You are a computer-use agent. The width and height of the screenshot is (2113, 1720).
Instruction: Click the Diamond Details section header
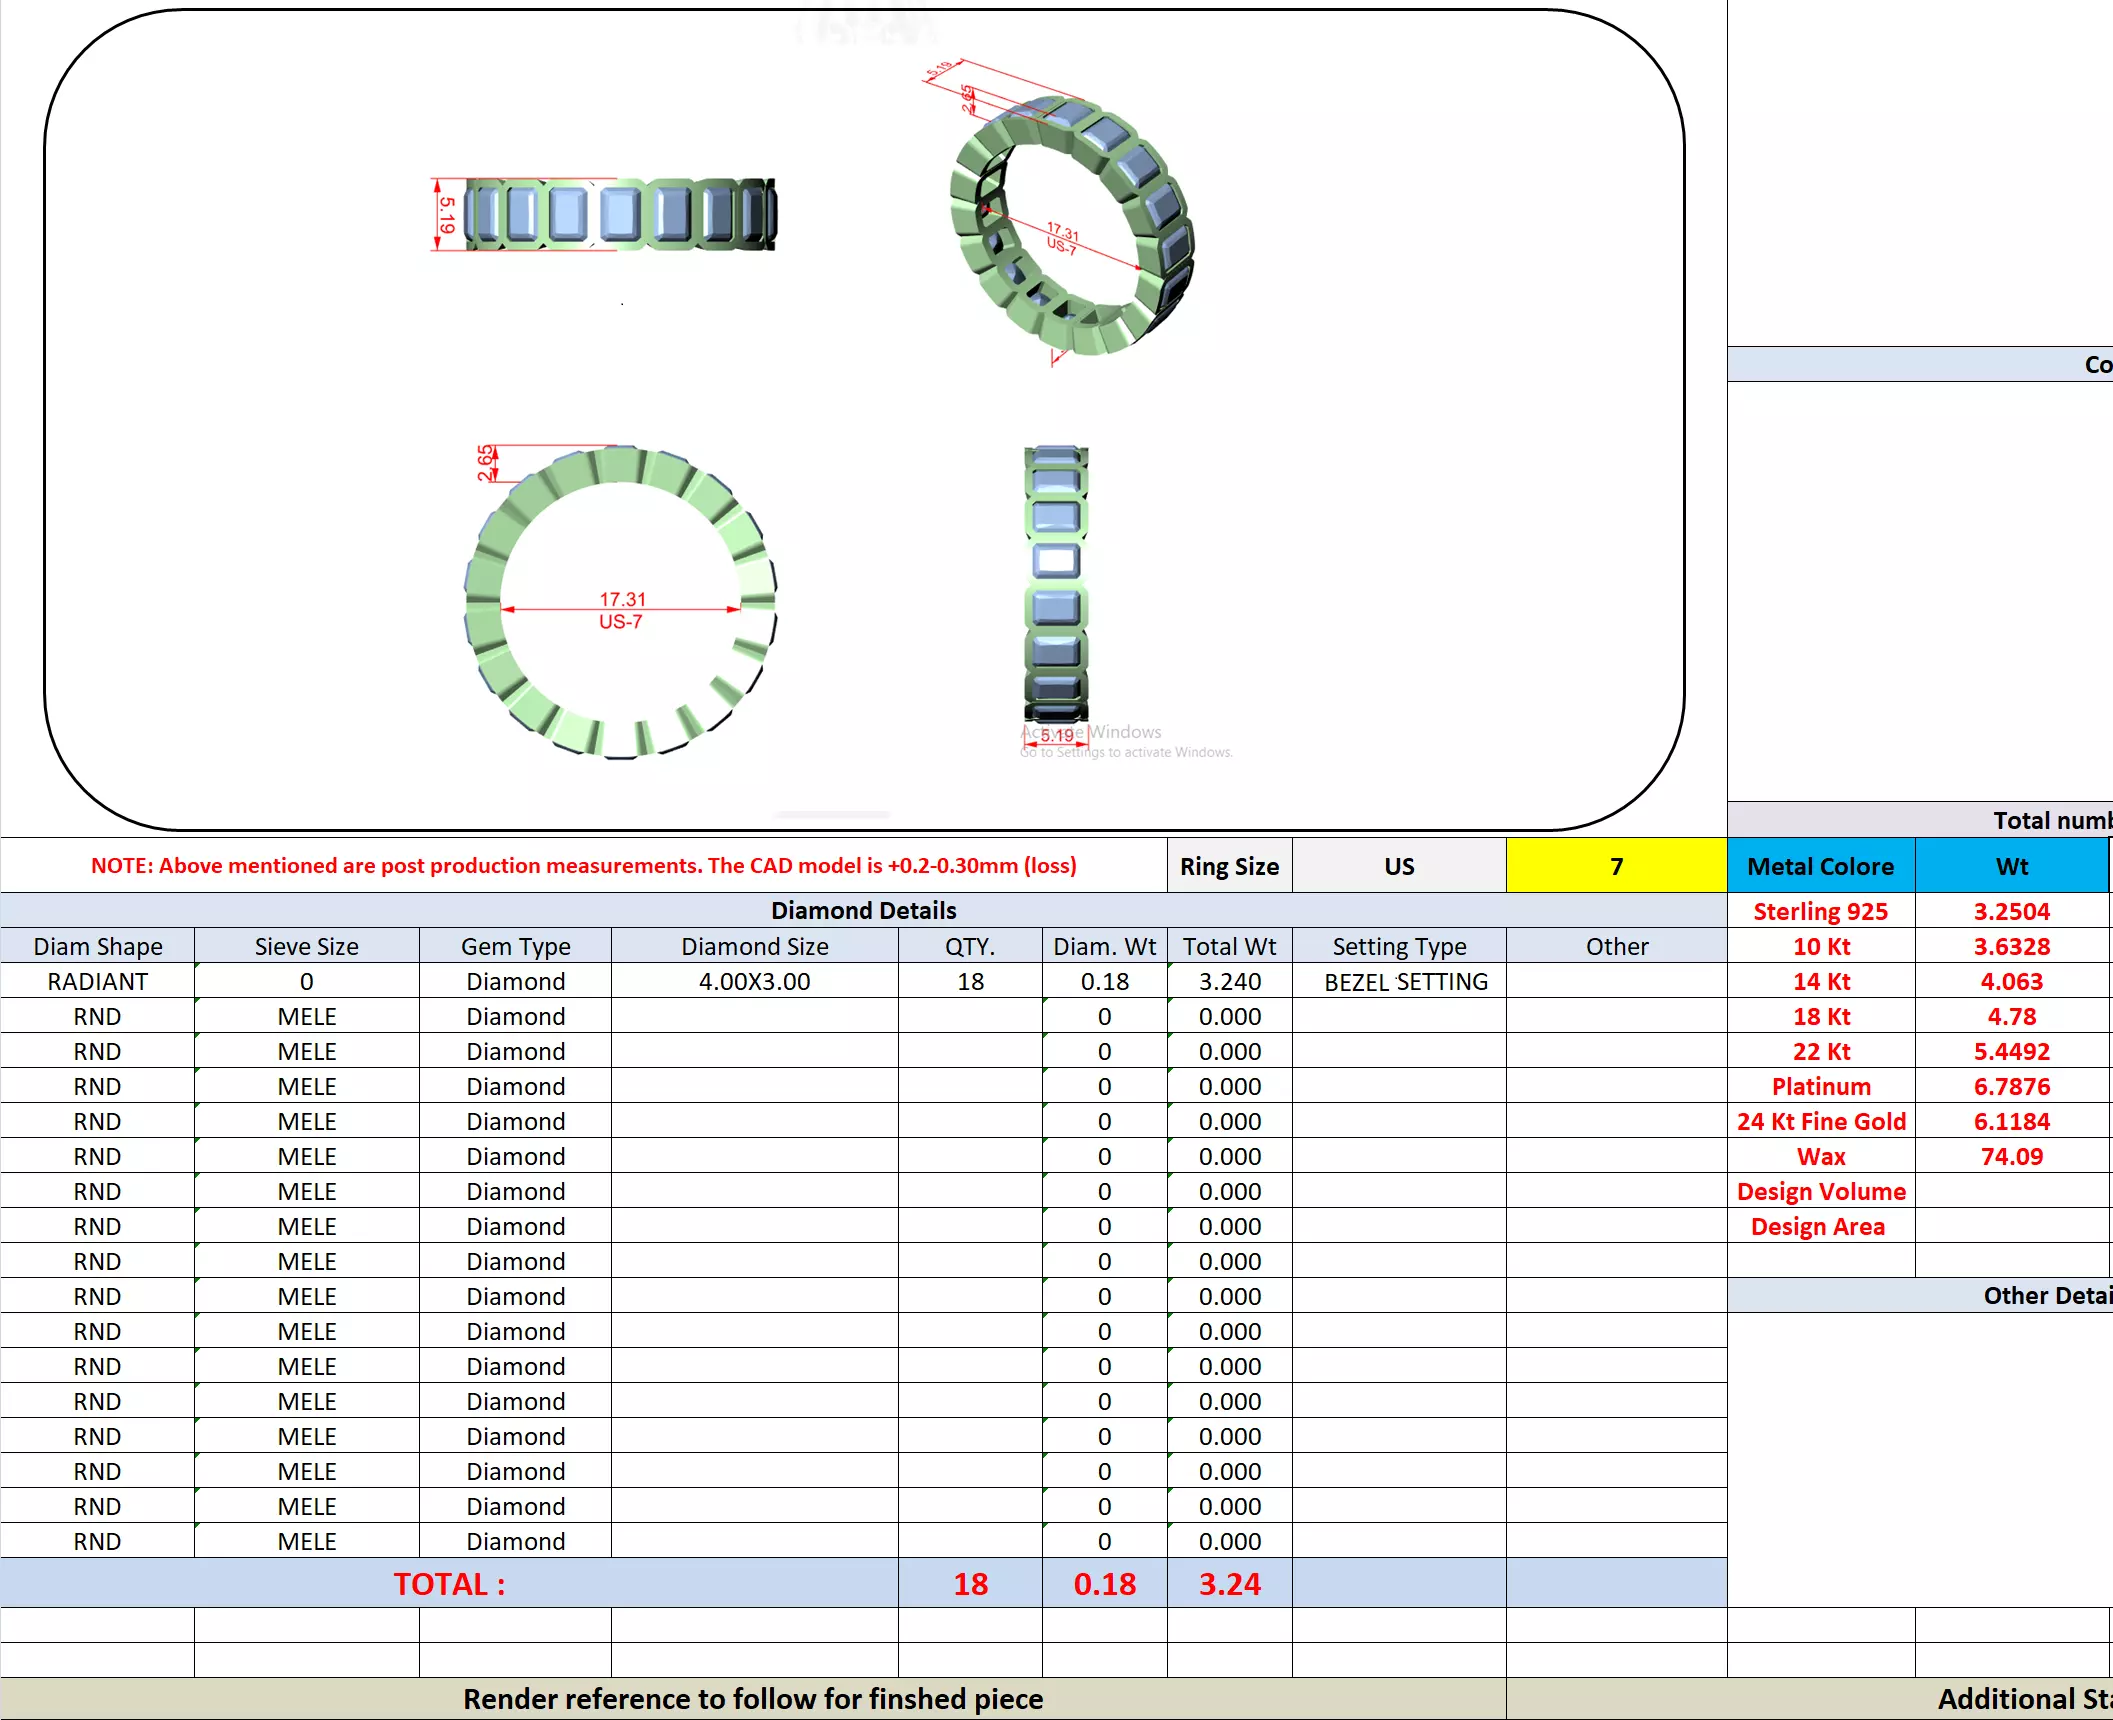(863, 910)
